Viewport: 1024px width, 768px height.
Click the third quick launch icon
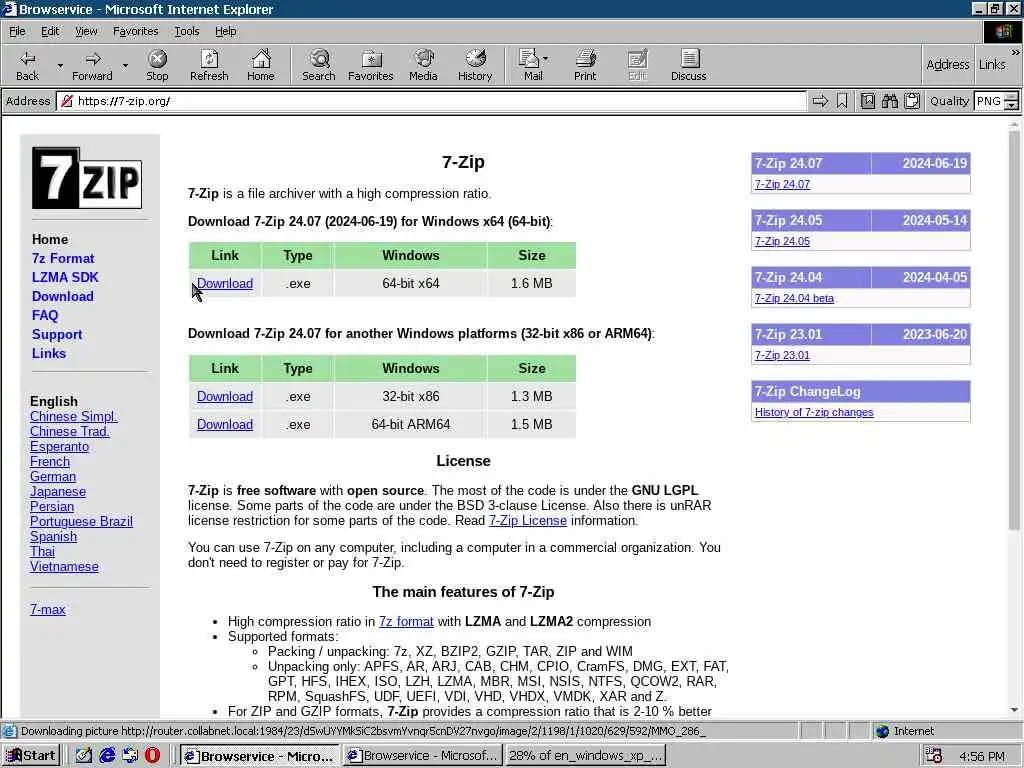coord(130,756)
